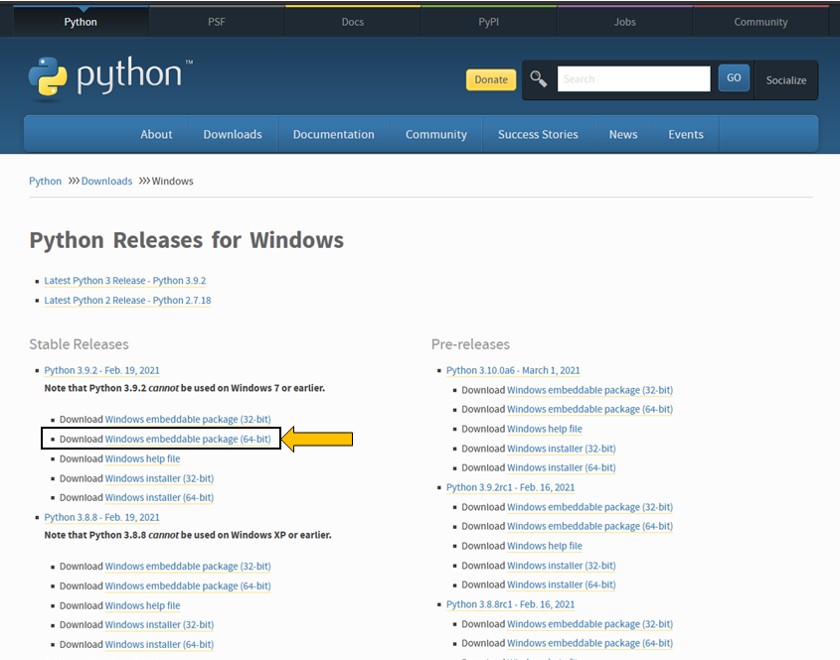Select the Python tab in the top site bar
Screen dimensions: 840x660
tap(80, 22)
